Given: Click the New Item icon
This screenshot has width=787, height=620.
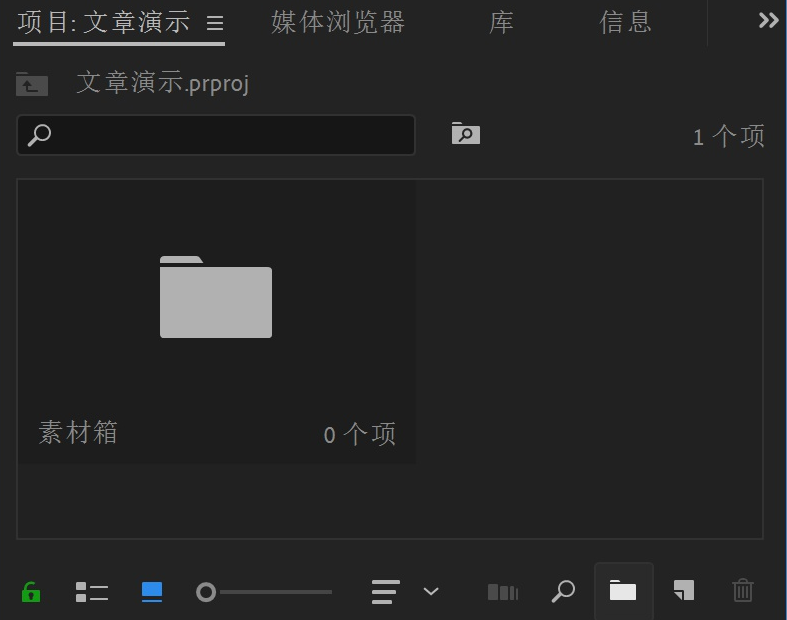Looking at the screenshot, I should click(684, 590).
